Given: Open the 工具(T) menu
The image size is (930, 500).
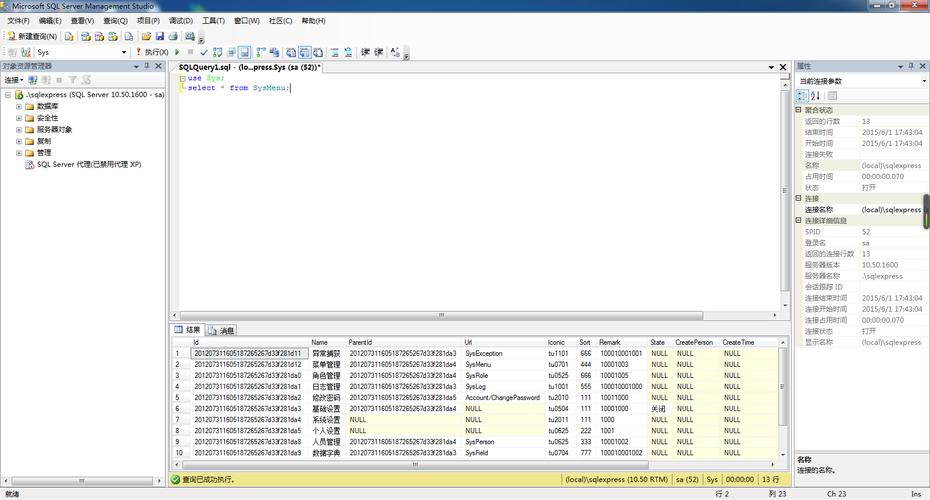Looking at the screenshot, I should point(214,21).
